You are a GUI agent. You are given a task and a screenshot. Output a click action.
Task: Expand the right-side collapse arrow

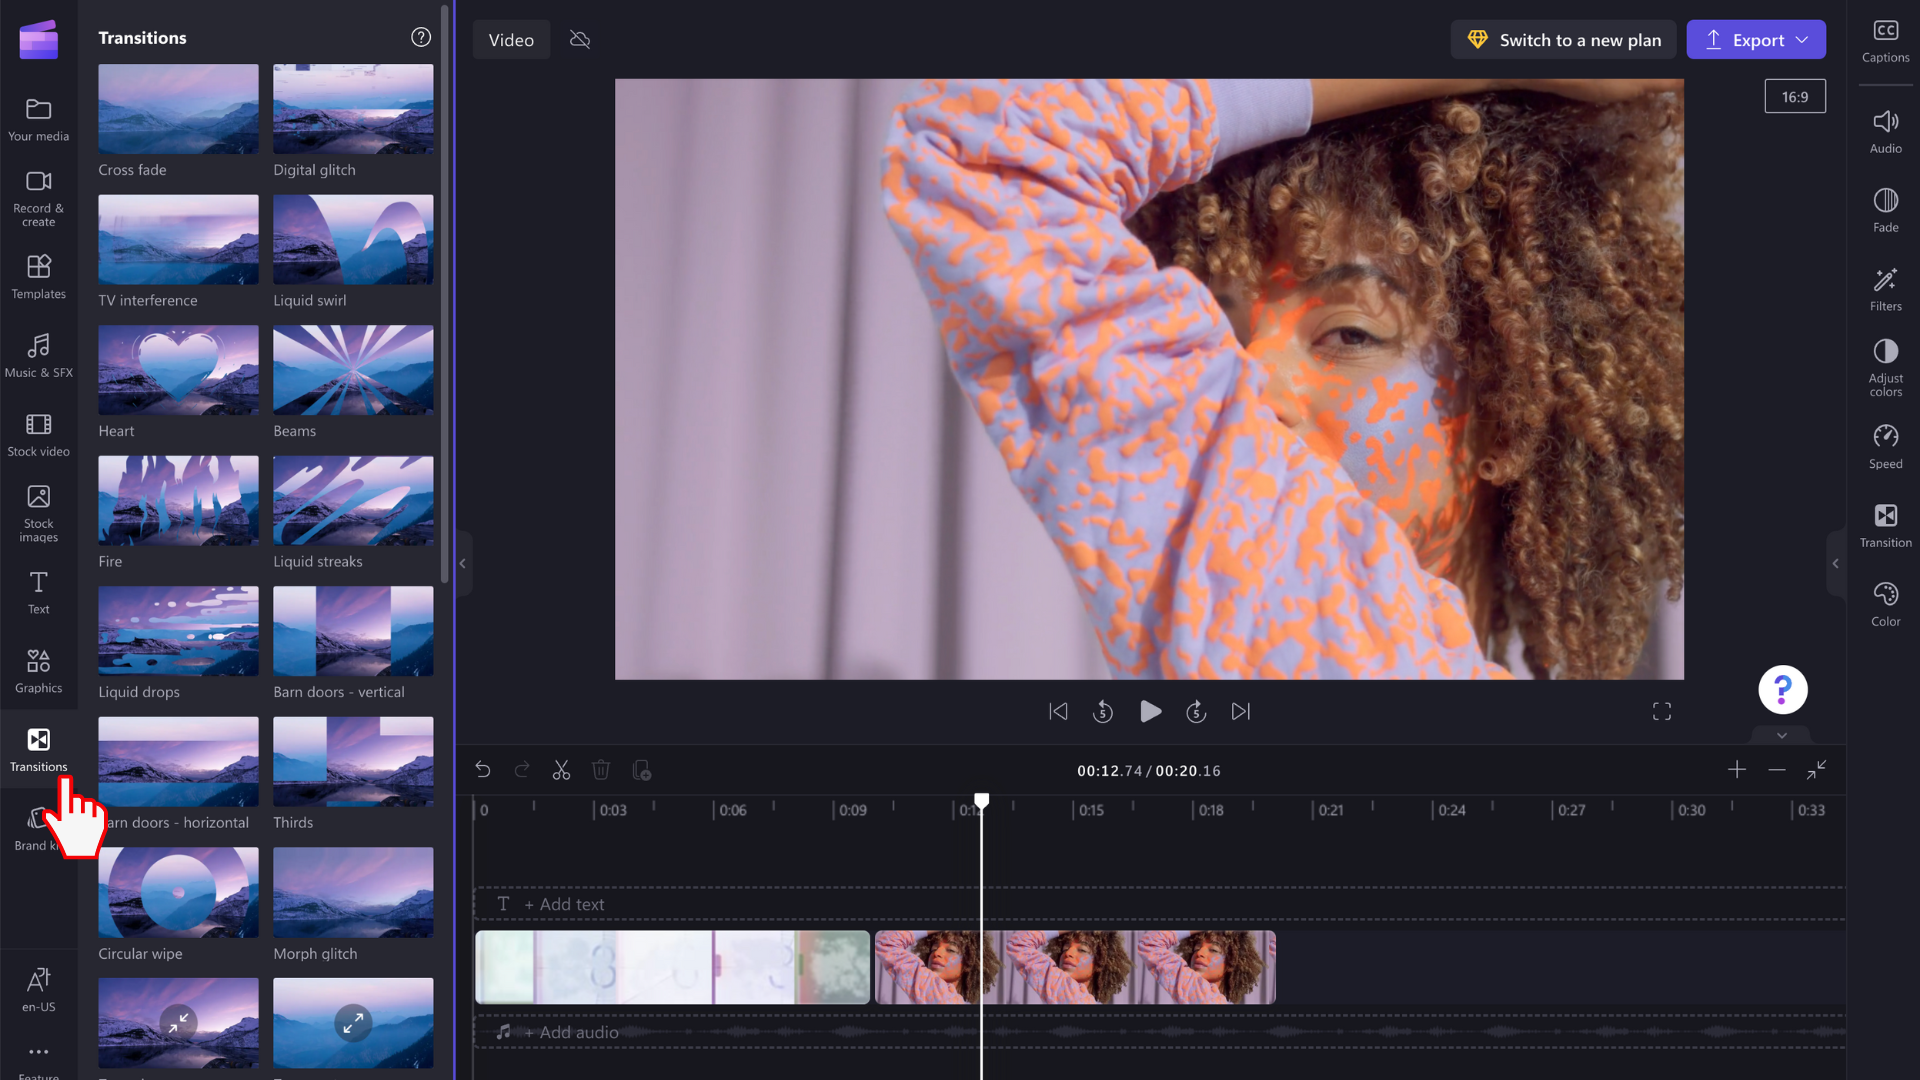click(1837, 564)
